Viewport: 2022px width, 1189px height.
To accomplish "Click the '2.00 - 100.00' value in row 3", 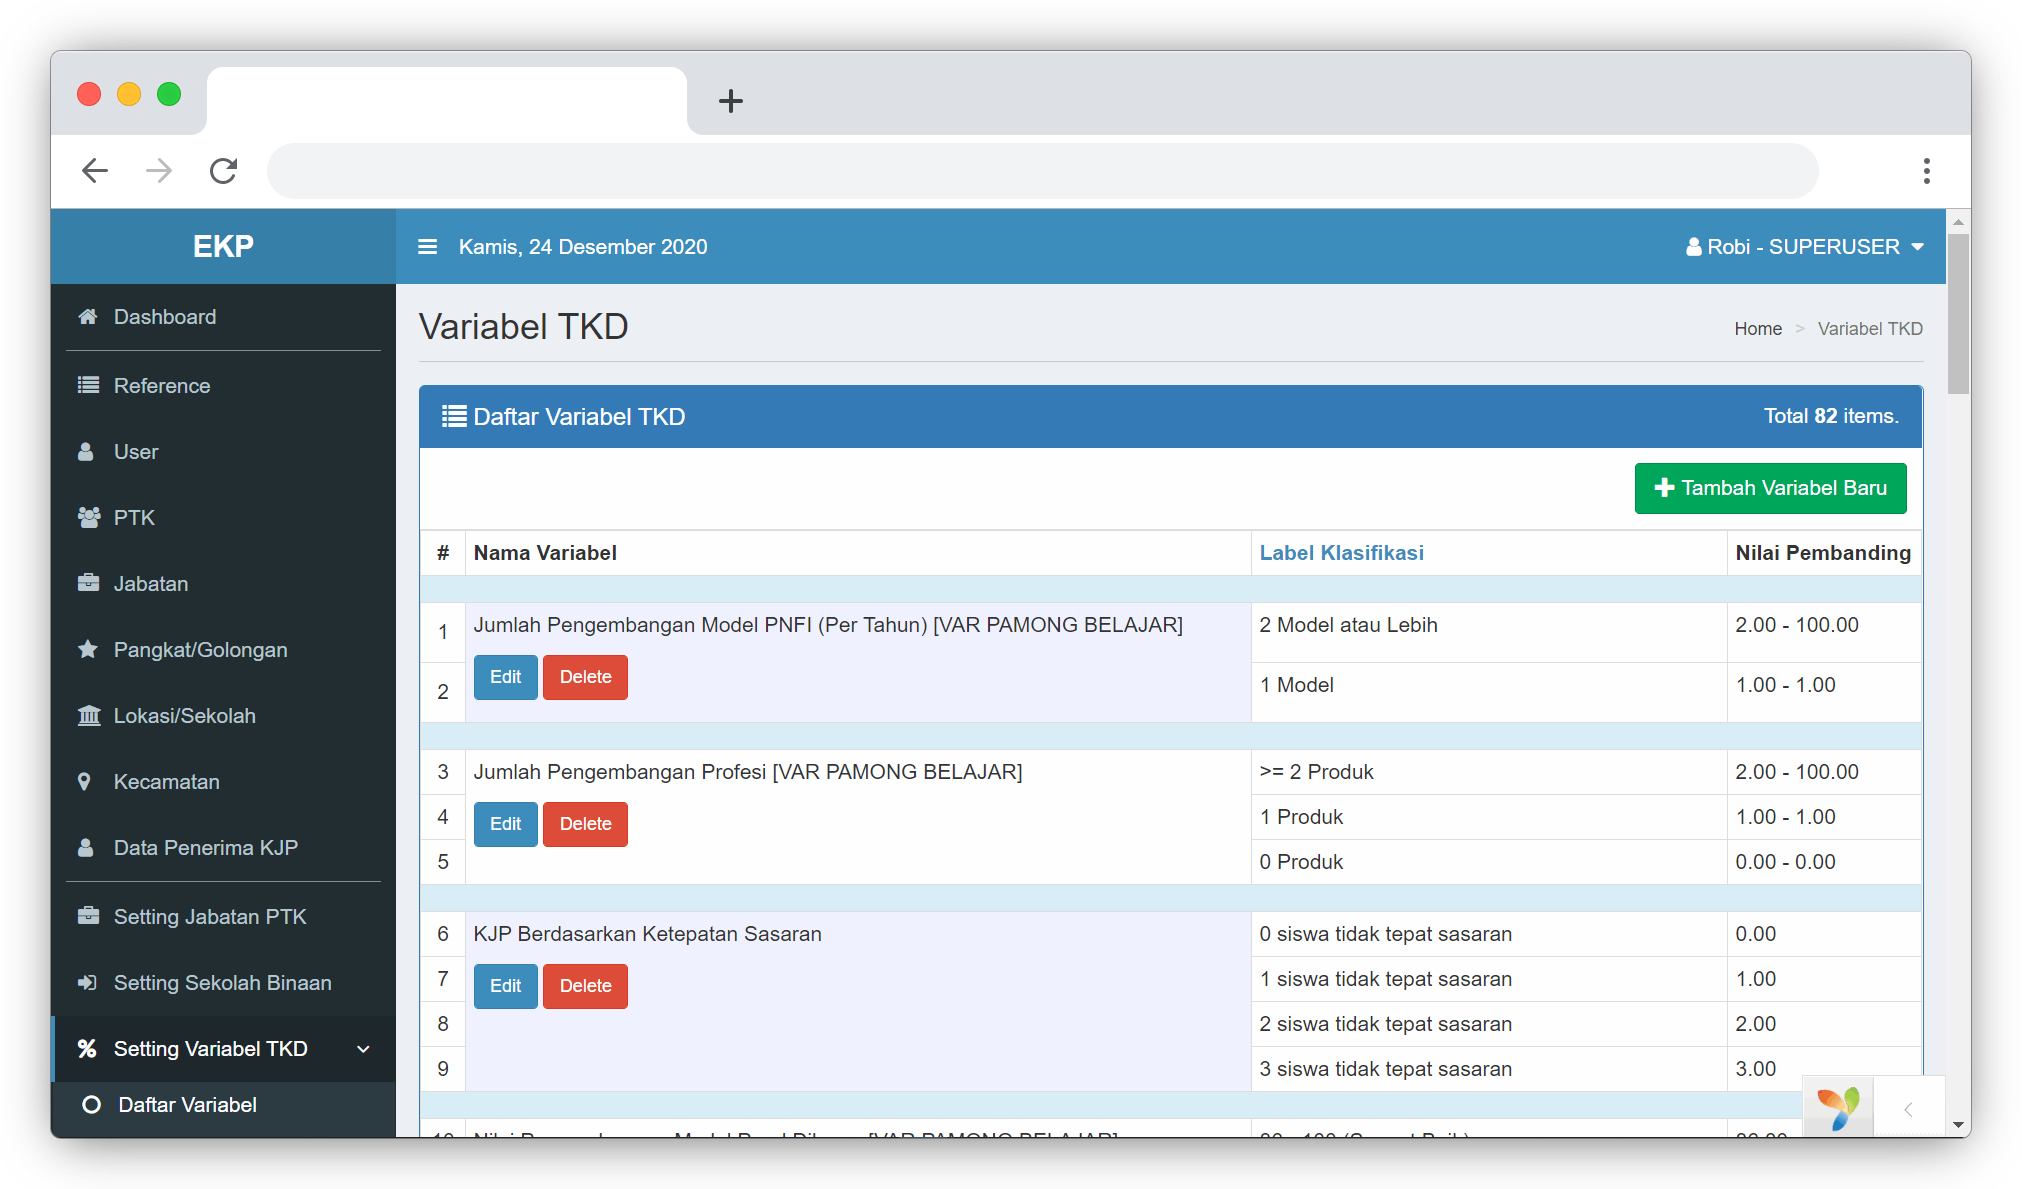I will [1796, 772].
